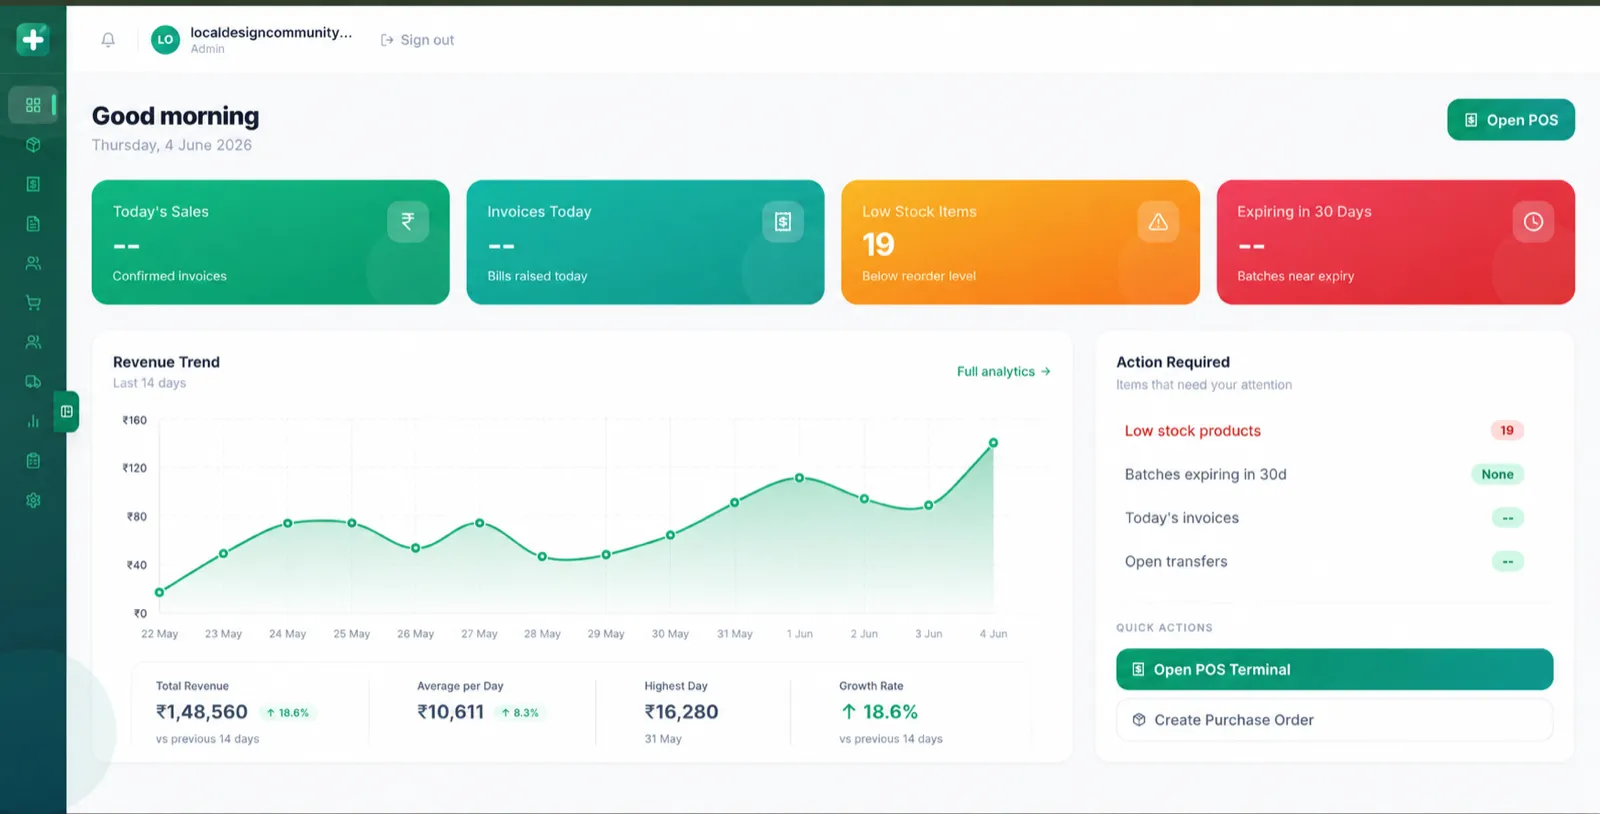Click the Open POS Terminal button

1334,669
